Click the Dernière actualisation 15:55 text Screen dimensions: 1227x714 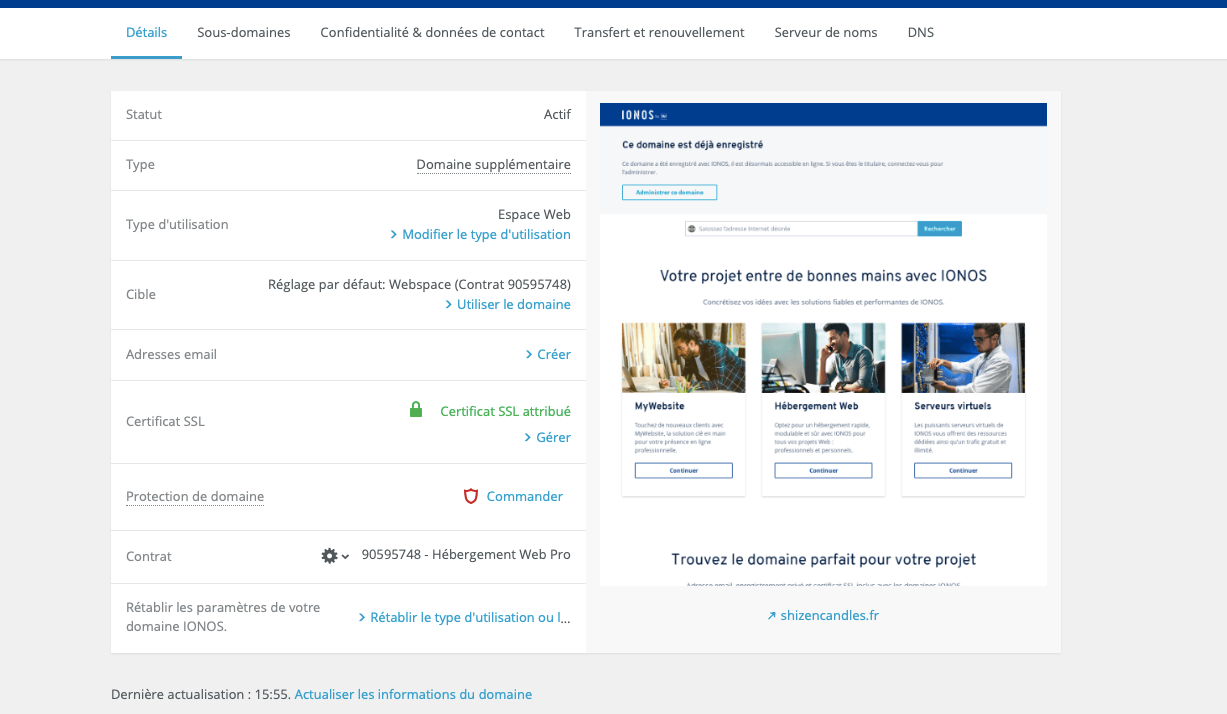(201, 694)
